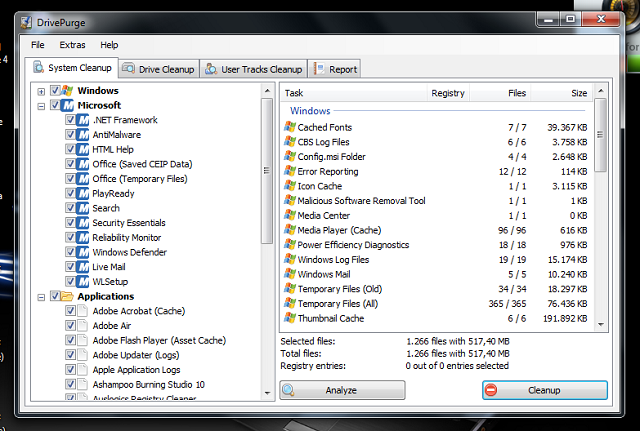Click the Config.msi Folder row icon
This screenshot has height=431, width=640.
click(x=290, y=156)
